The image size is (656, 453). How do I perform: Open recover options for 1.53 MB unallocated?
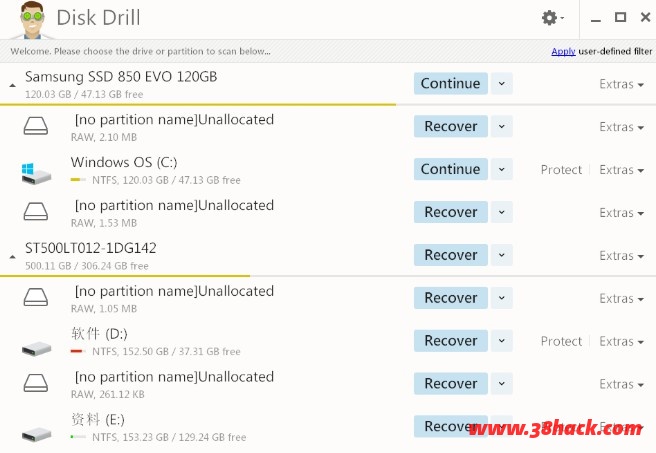coord(502,212)
